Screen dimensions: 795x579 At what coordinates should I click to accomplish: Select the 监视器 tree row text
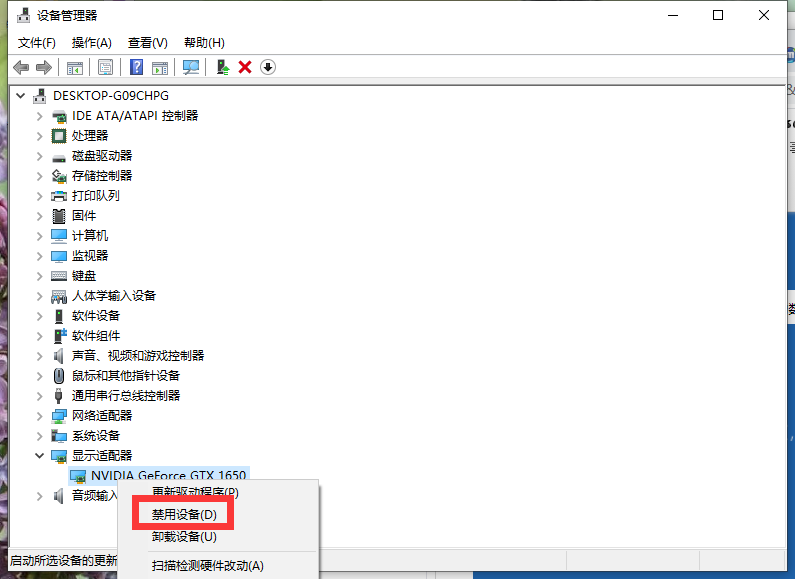pos(90,256)
